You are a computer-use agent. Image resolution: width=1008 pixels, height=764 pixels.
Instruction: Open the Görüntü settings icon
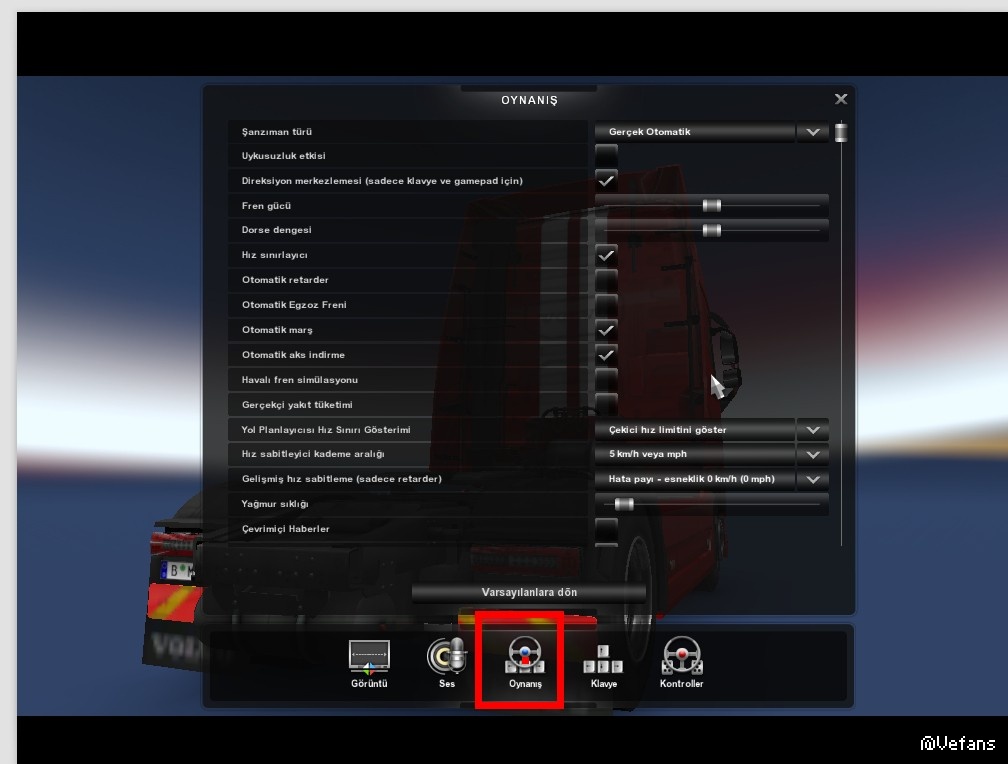click(369, 662)
